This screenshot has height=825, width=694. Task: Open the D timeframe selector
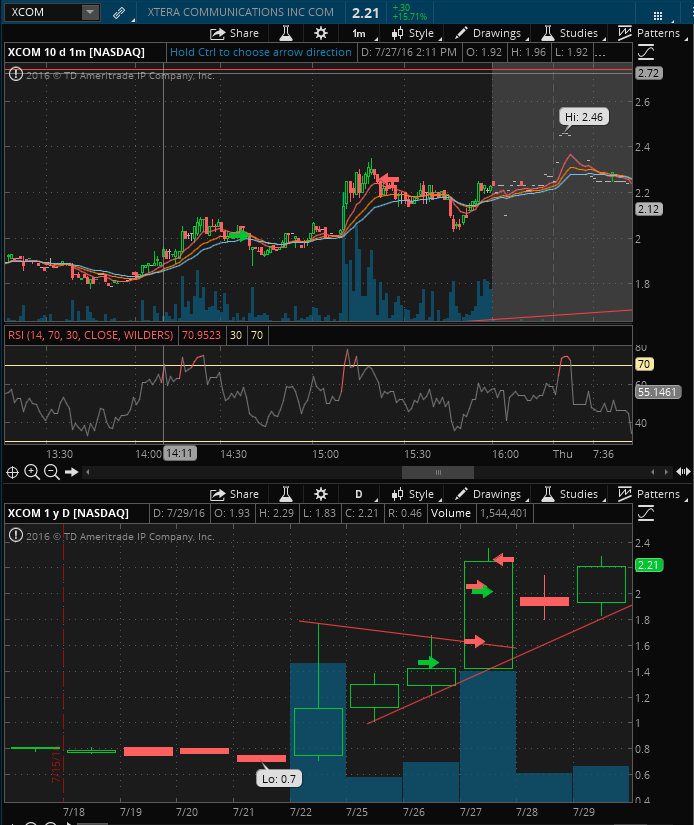(359, 495)
